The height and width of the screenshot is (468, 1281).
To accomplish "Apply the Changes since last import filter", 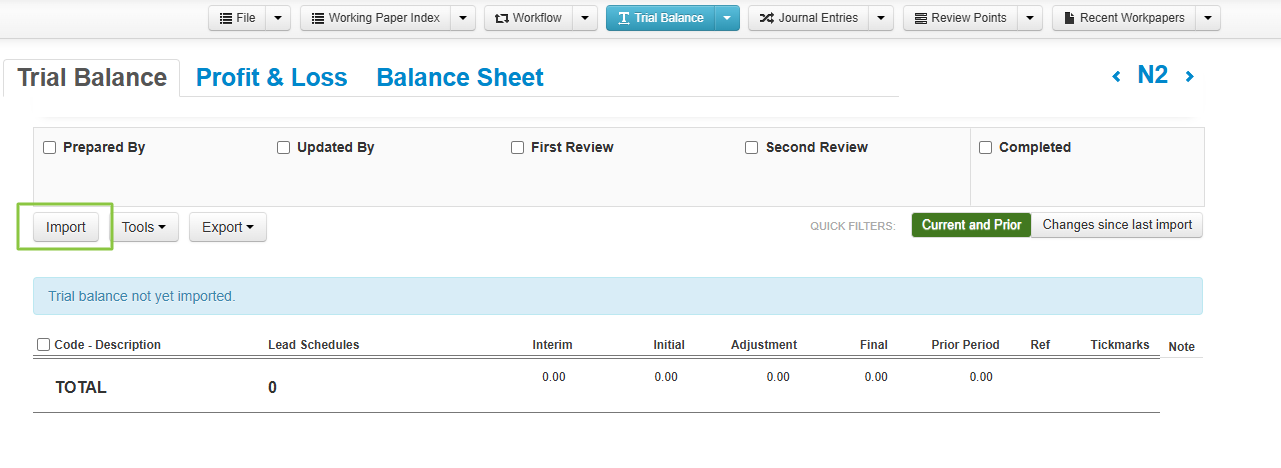I will click(1117, 225).
